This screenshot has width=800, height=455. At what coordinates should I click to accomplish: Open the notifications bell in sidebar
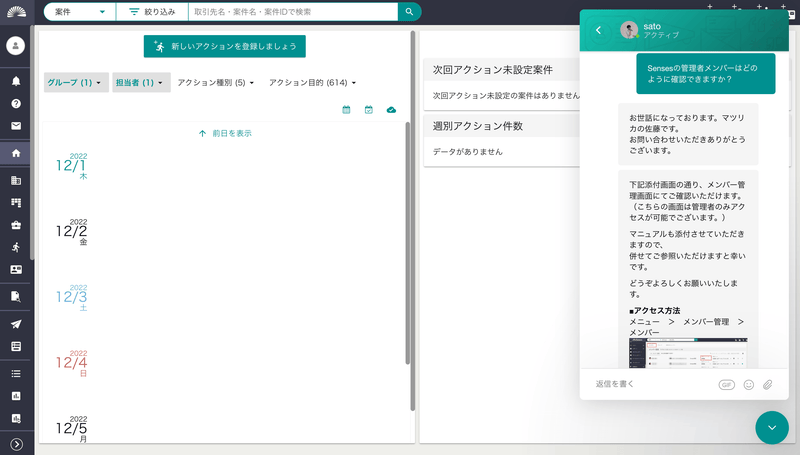pos(16,81)
